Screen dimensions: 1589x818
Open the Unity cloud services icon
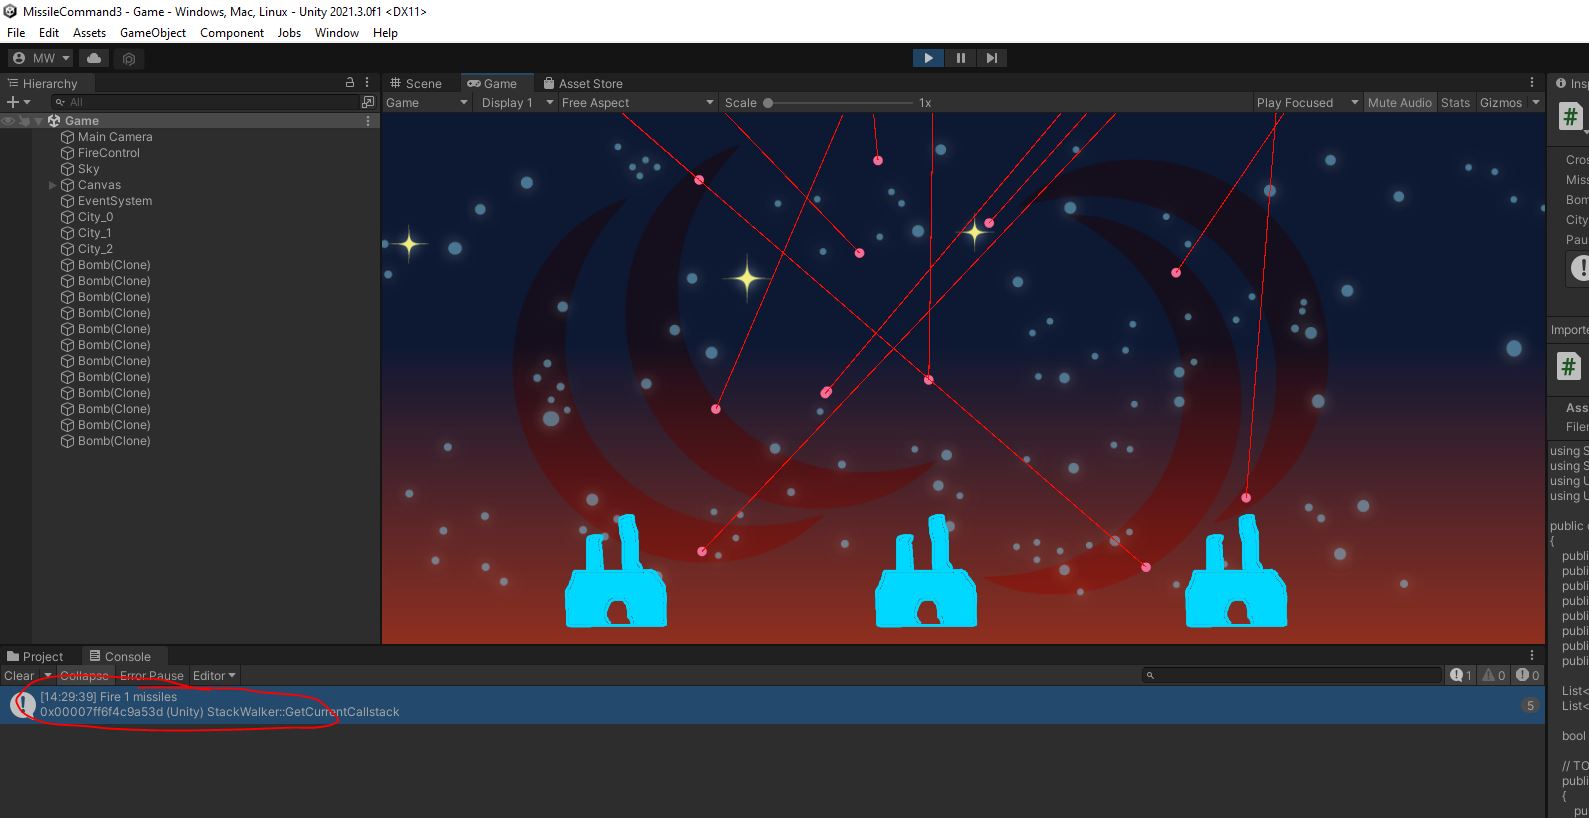pyautogui.click(x=94, y=58)
